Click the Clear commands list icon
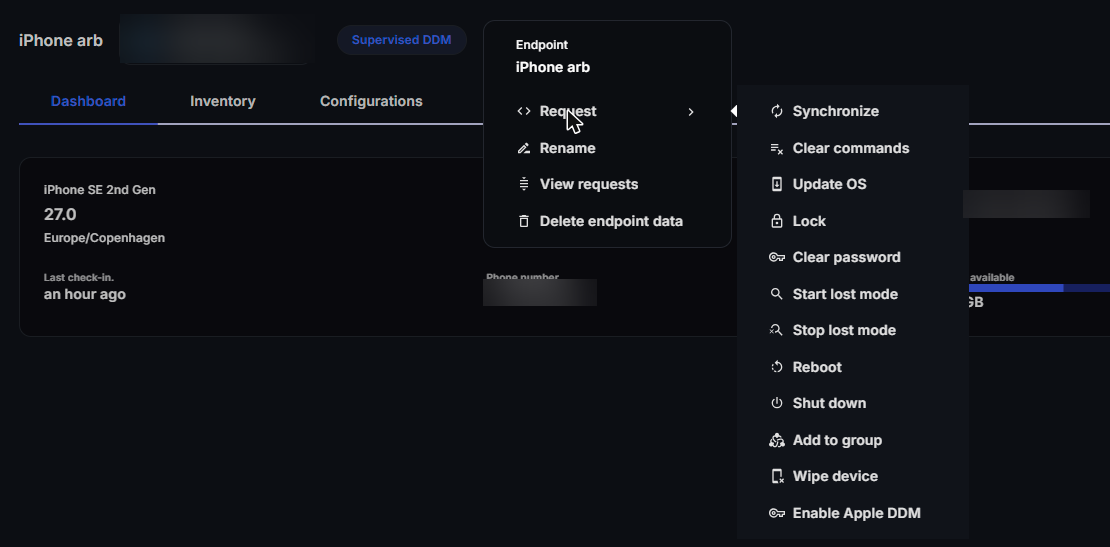The image size is (1110, 547). [x=777, y=148]
